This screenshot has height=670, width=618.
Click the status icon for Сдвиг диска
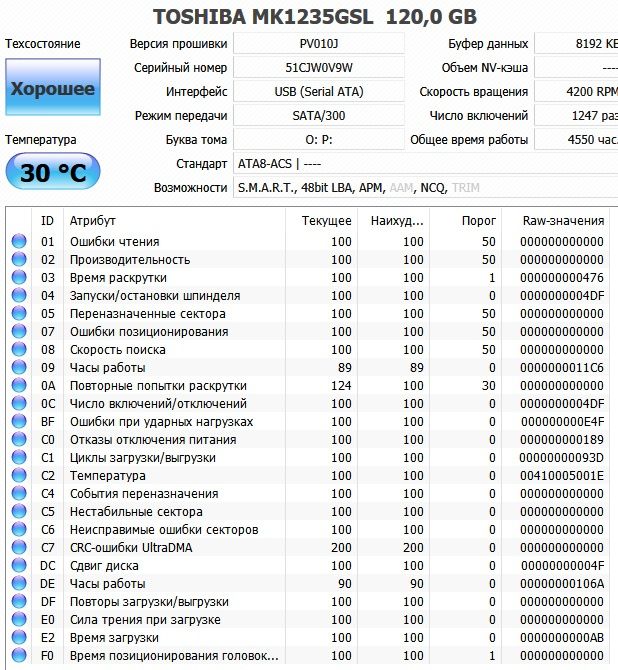click(19, 565)
